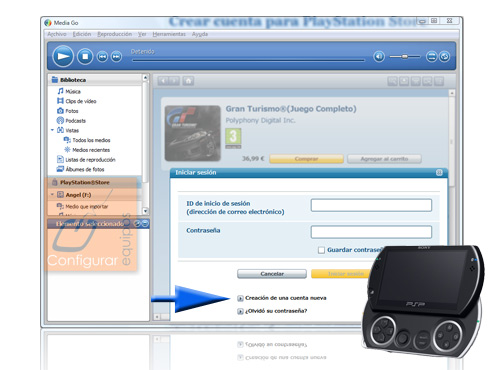Open the Reproducción menu
500x370 pixels.
pyautogui.click(x=114, y=34)
